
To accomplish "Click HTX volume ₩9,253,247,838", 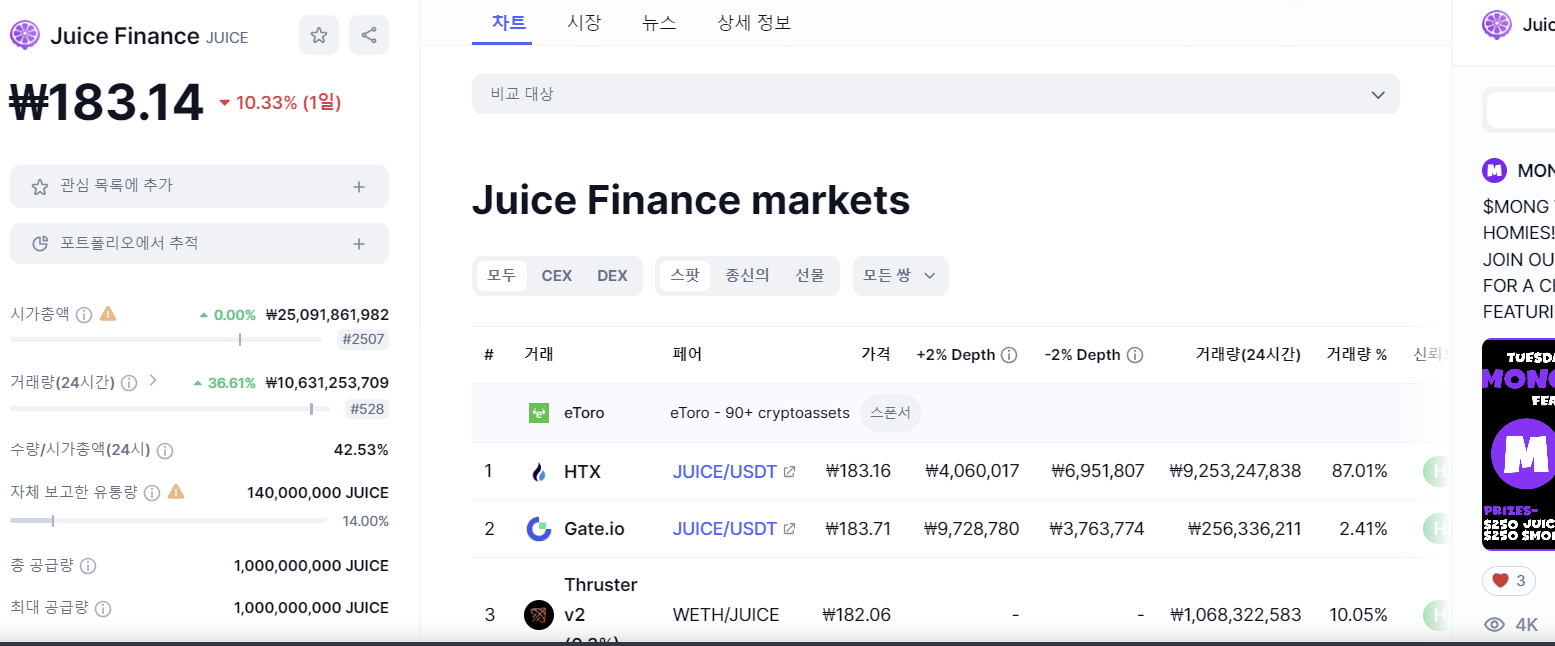I will (x=1235, y=471).
